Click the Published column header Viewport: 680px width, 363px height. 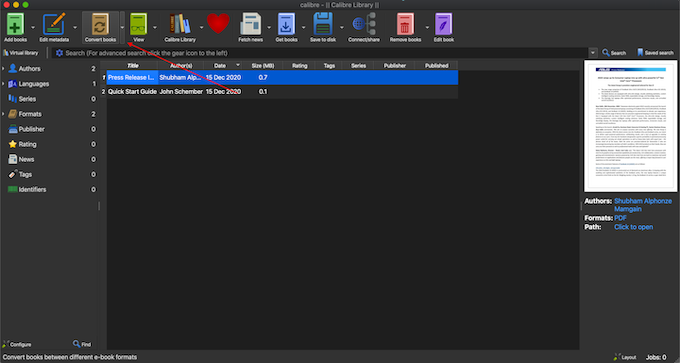pyautogui.click(x=436, y=65)
